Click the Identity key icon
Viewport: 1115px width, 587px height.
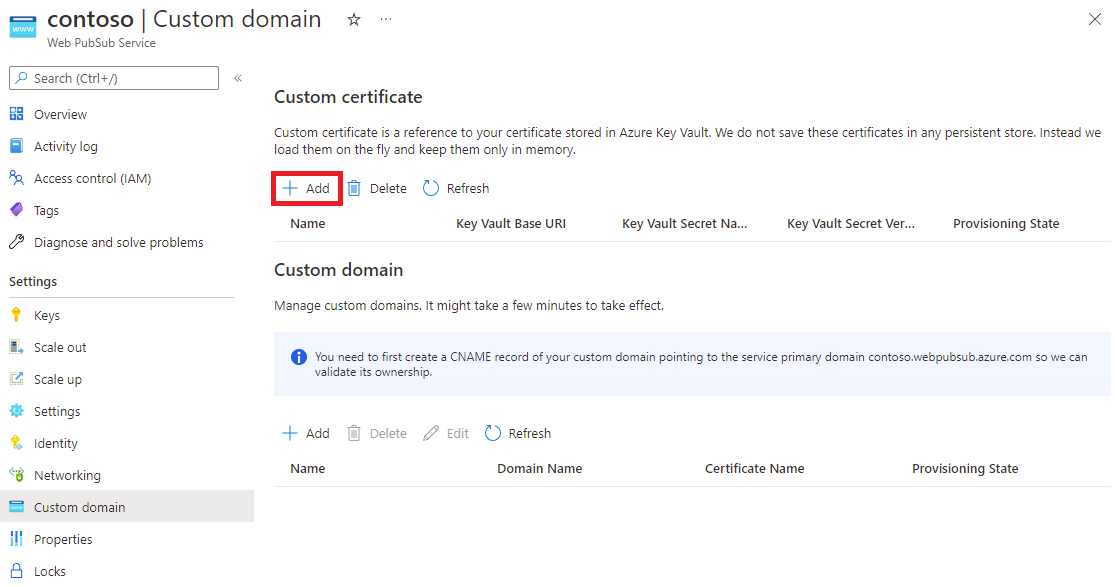[x=16, y=443]
